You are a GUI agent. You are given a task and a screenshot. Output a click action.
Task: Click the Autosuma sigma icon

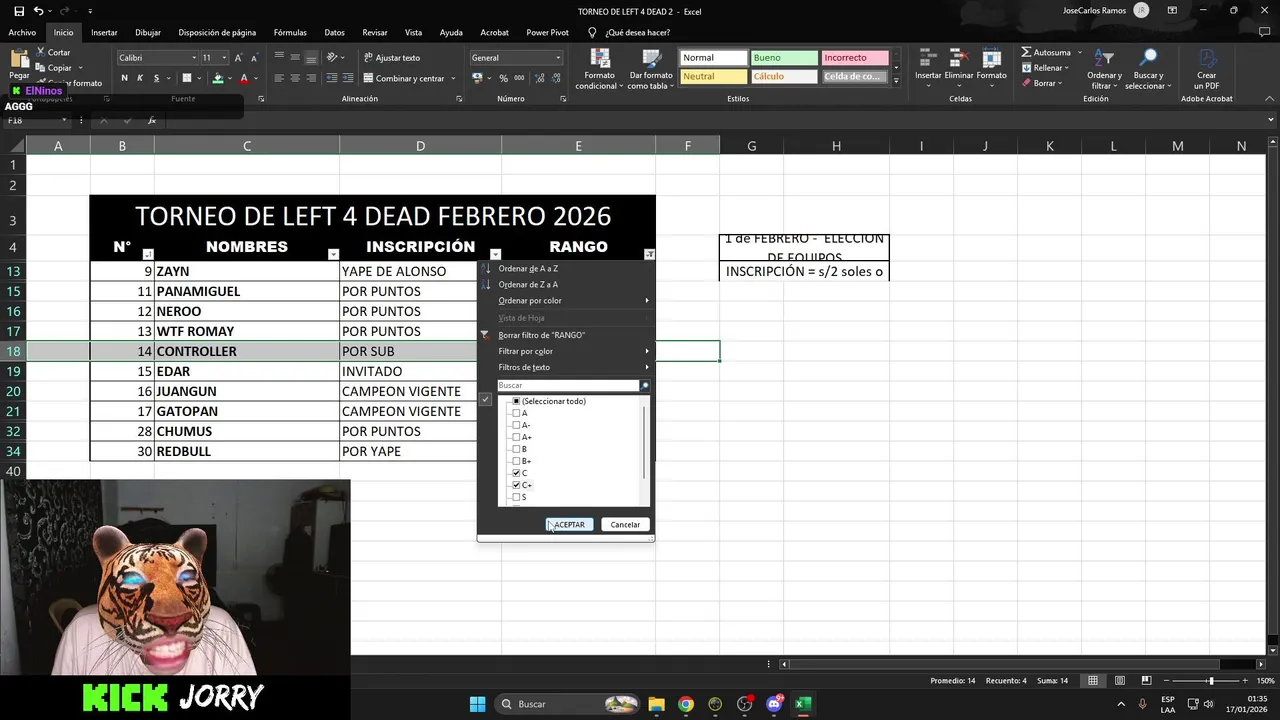pos(1026,52)
